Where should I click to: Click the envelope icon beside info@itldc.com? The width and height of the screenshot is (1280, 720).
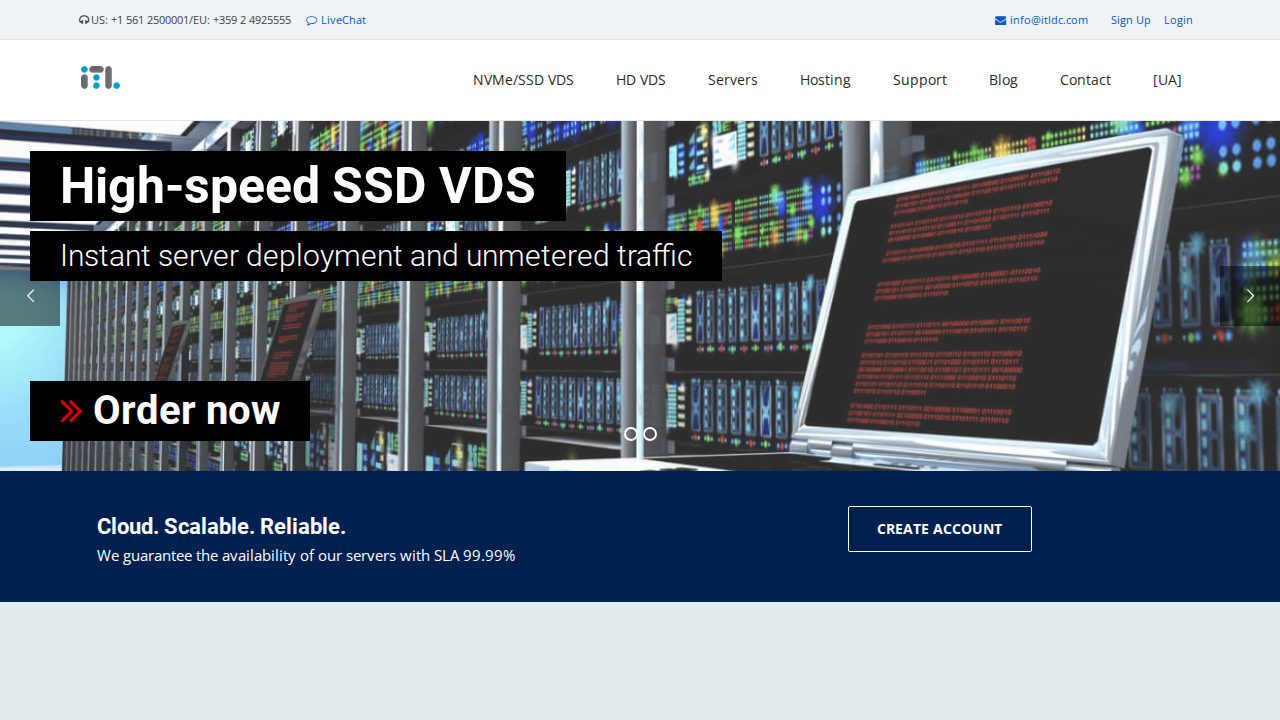click(x=1000, y=20)
